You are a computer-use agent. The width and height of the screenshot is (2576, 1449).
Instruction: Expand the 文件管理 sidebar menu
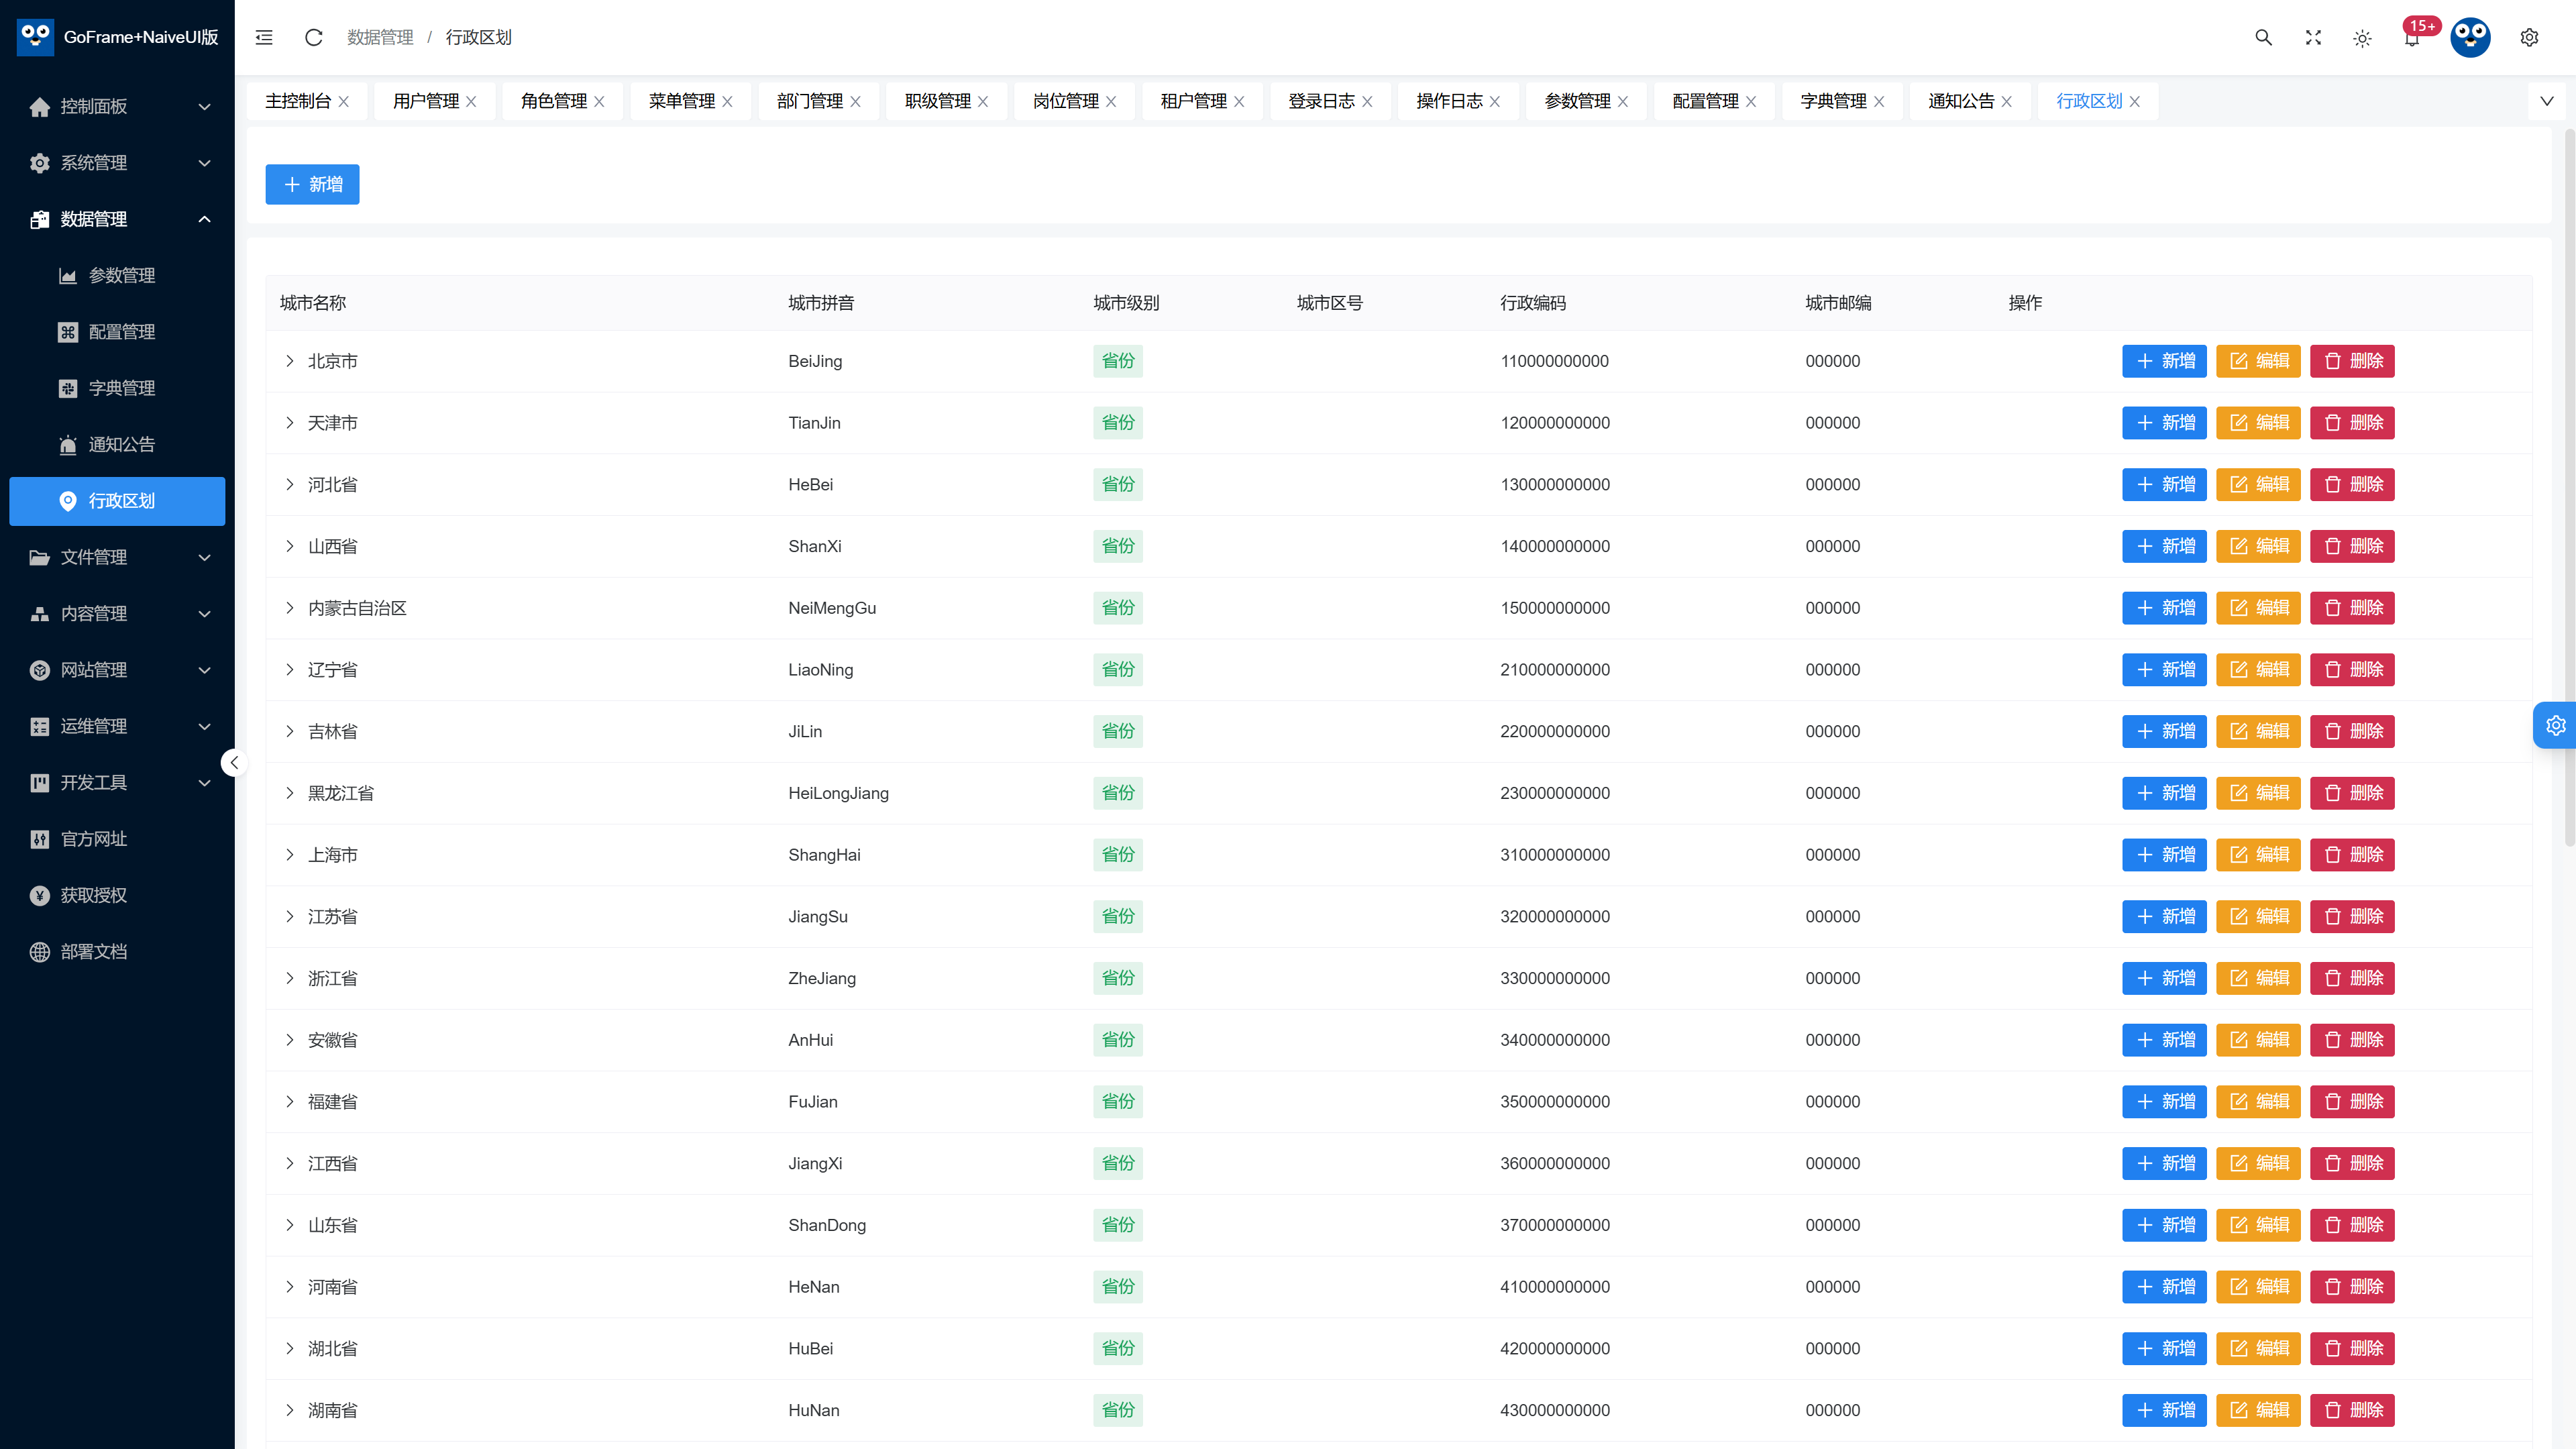pyautogui.click(x=117, y=557)
